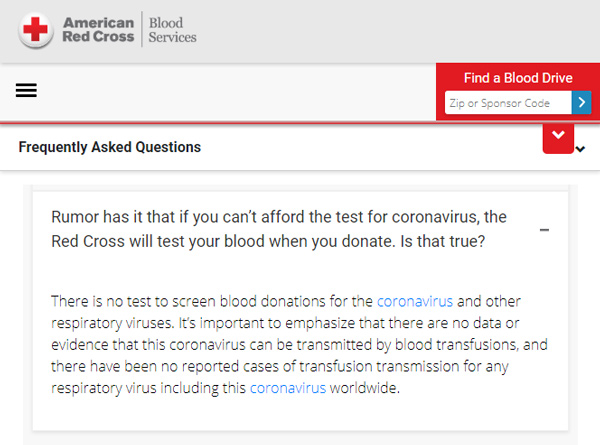The width and height of the screenshot is (600, 445).
Task: Open the coronavirus link before "worldwide"
Action: point(287,388)
